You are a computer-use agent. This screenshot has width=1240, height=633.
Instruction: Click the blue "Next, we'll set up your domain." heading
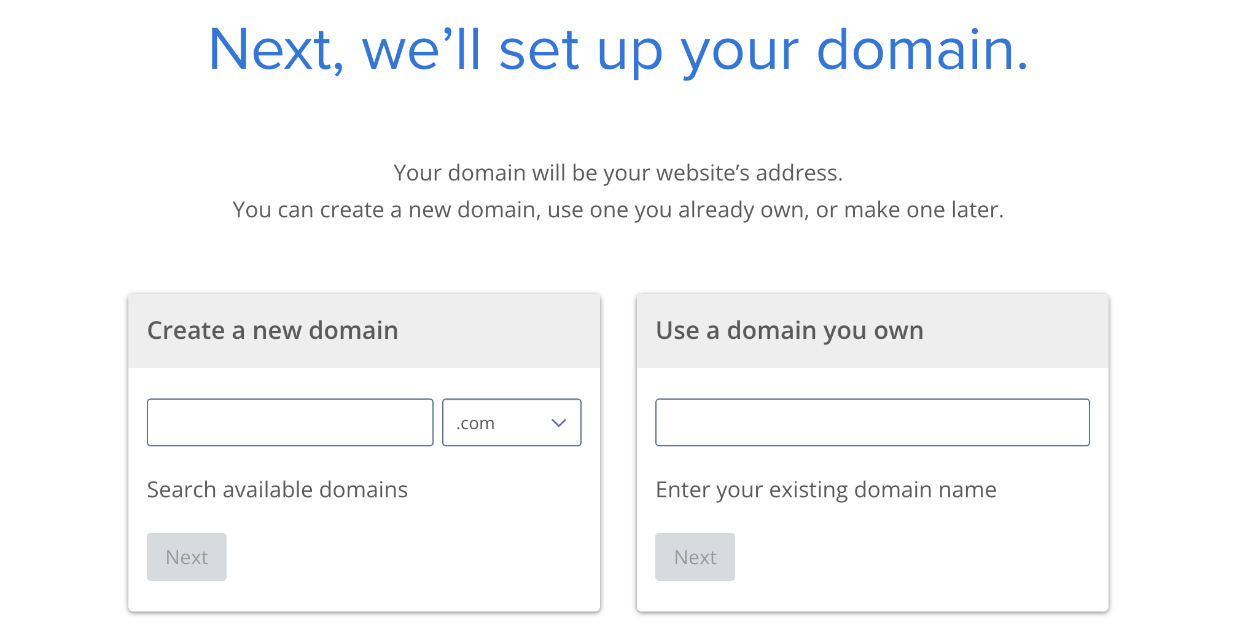[x=618, y=48]
